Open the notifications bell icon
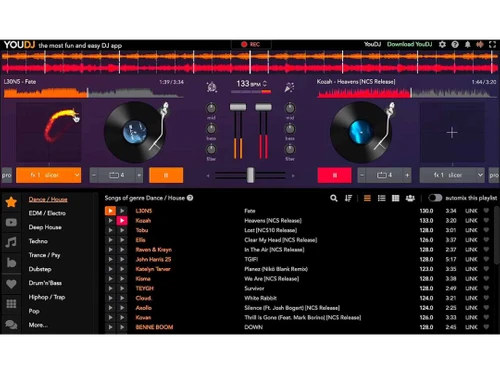The image size is (500, 375). tap(468, 44)
